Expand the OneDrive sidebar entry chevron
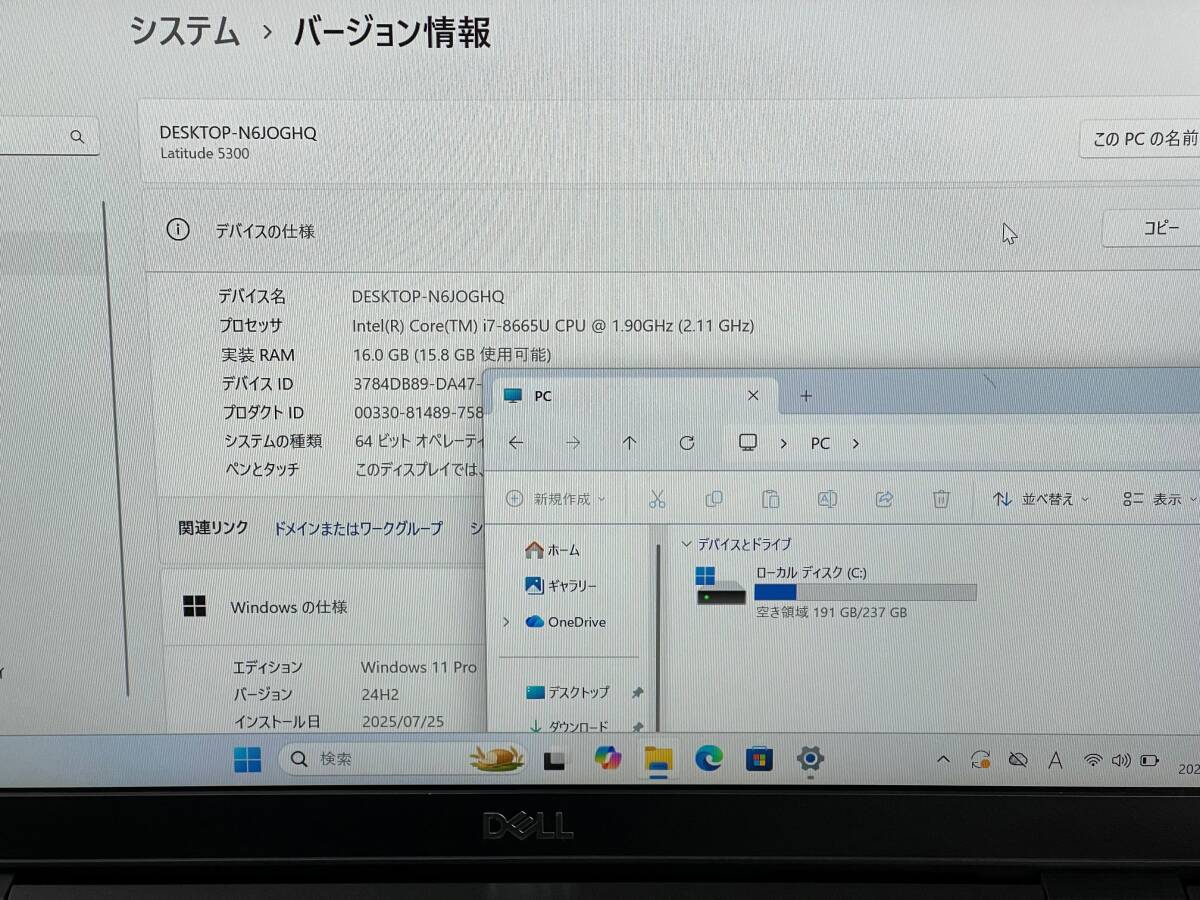This screenshot has width=1200, height=900. pyautogui.click(x=505, y=622)
